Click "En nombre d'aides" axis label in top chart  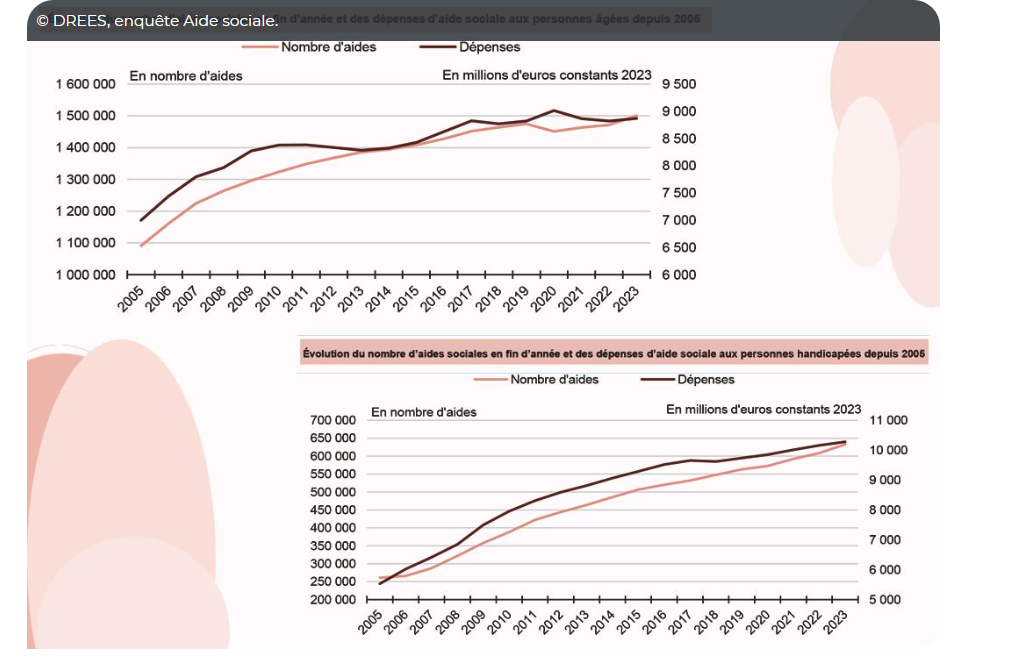click(186, 76)
